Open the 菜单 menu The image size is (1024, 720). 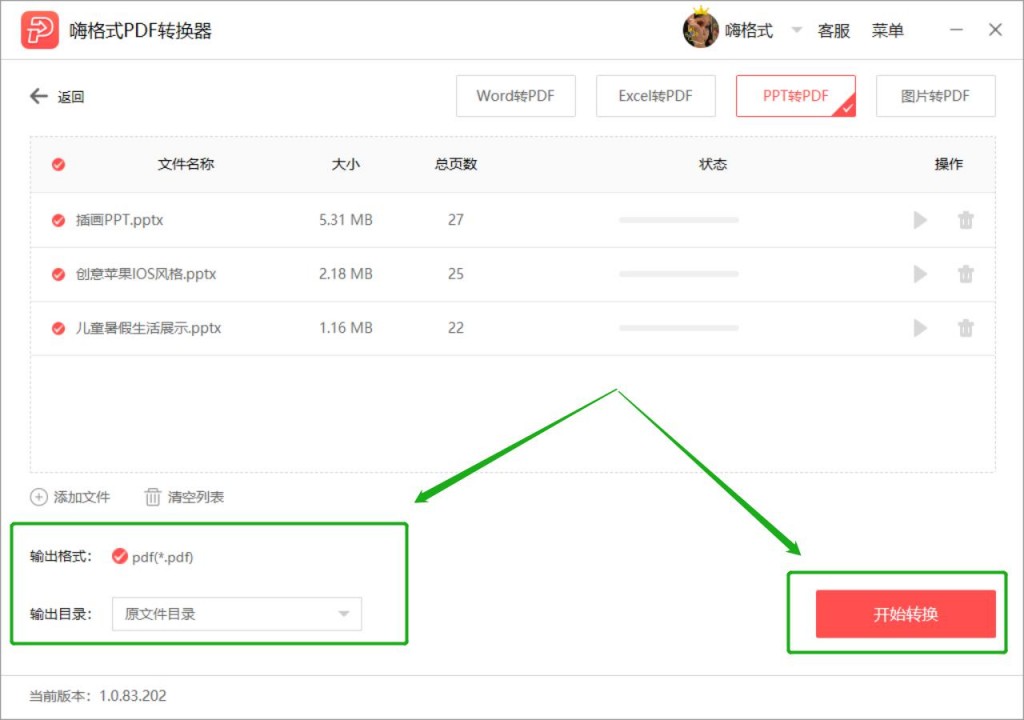(888, 31)
